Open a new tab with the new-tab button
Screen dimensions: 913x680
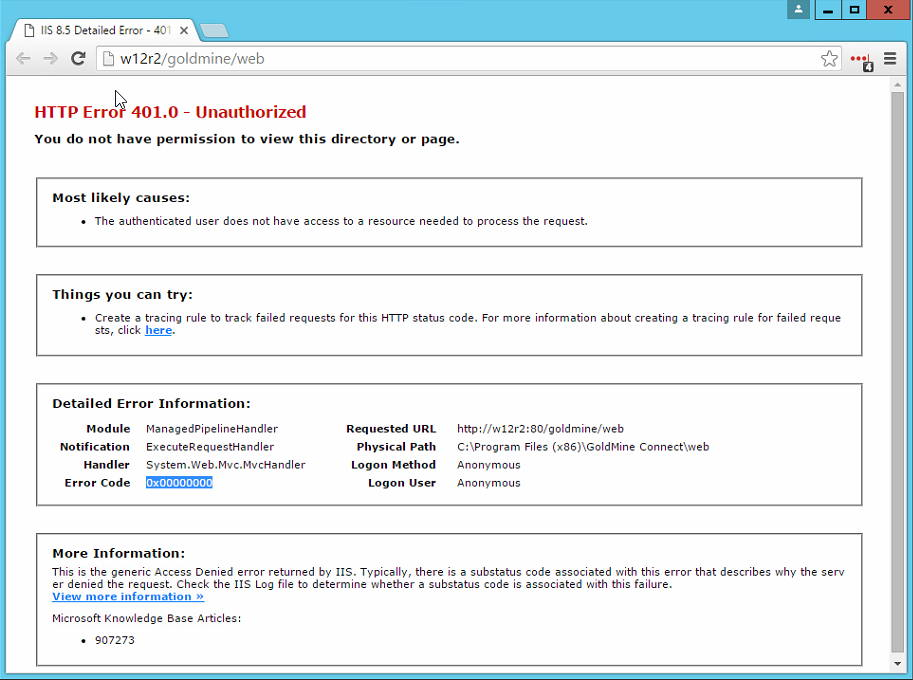coord(213,31)
